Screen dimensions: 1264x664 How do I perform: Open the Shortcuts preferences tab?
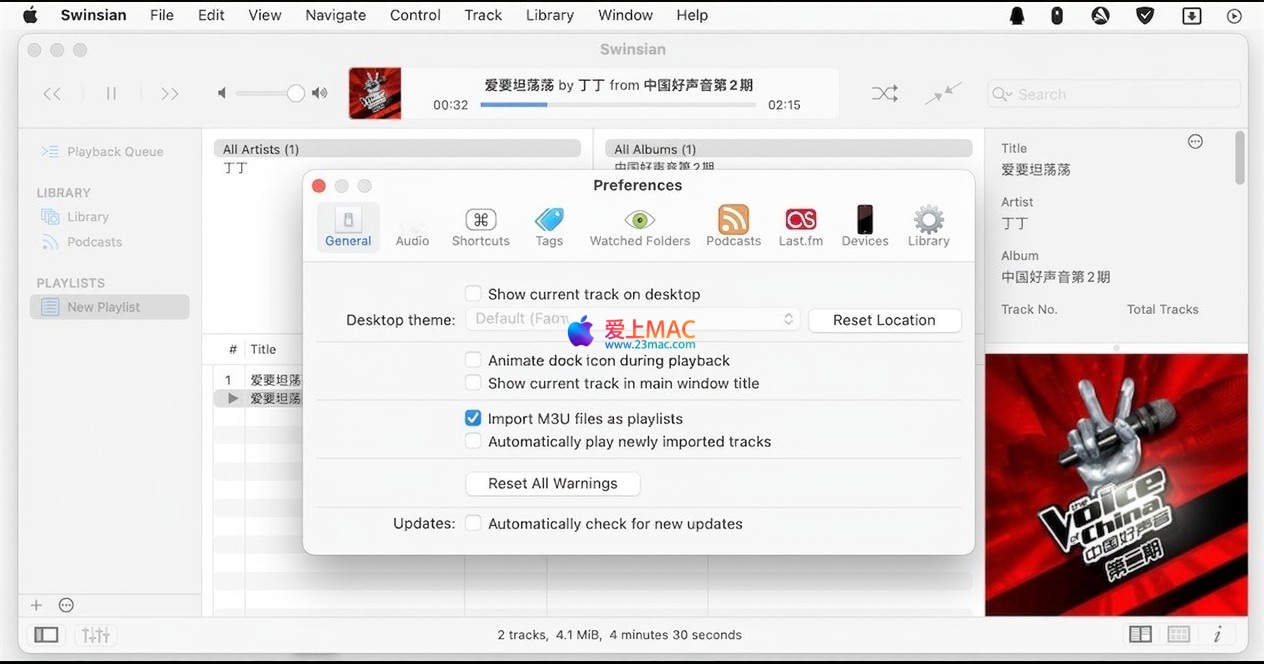point(480,227)
